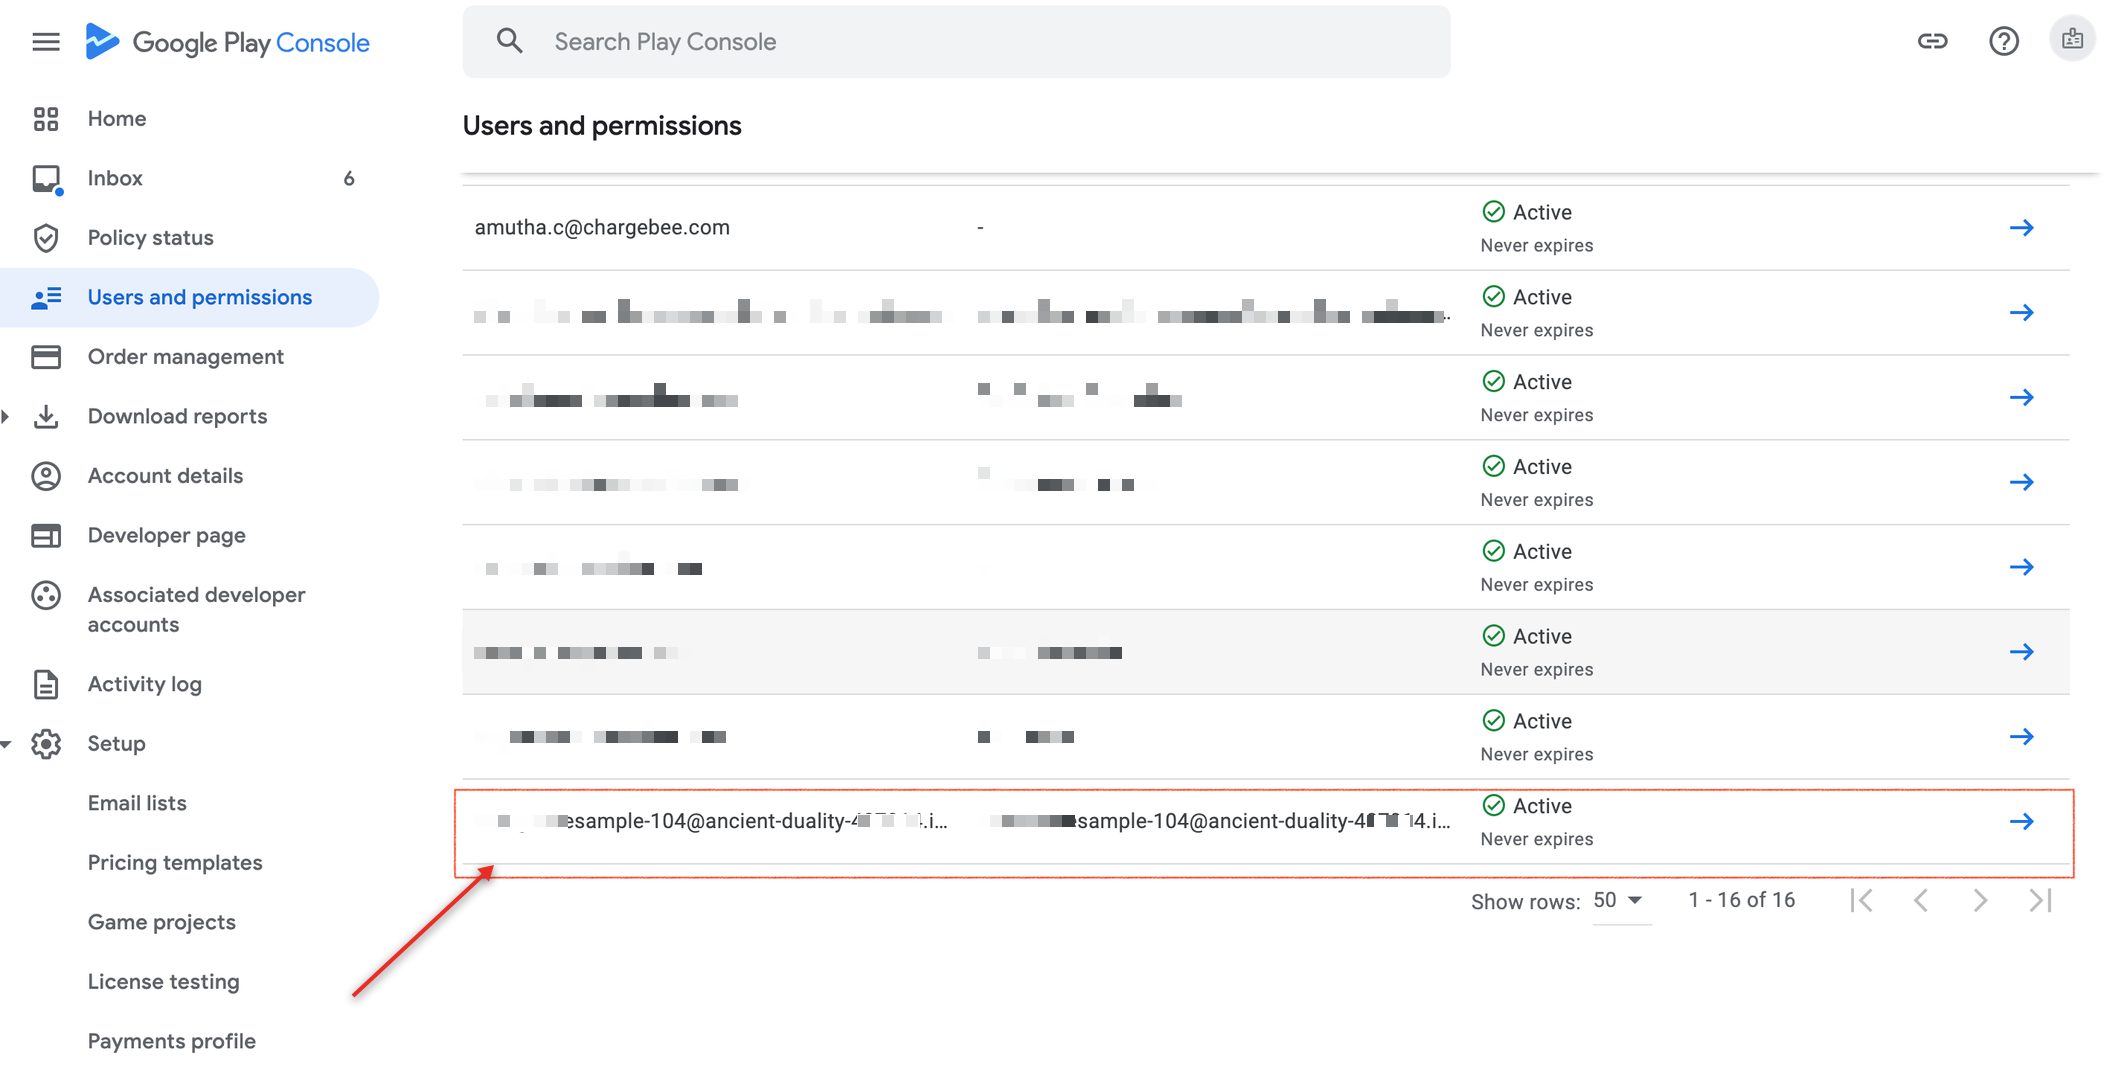Open Order management
Viewport: 2104px width, 1073px height.
click(x=185, y=357)
